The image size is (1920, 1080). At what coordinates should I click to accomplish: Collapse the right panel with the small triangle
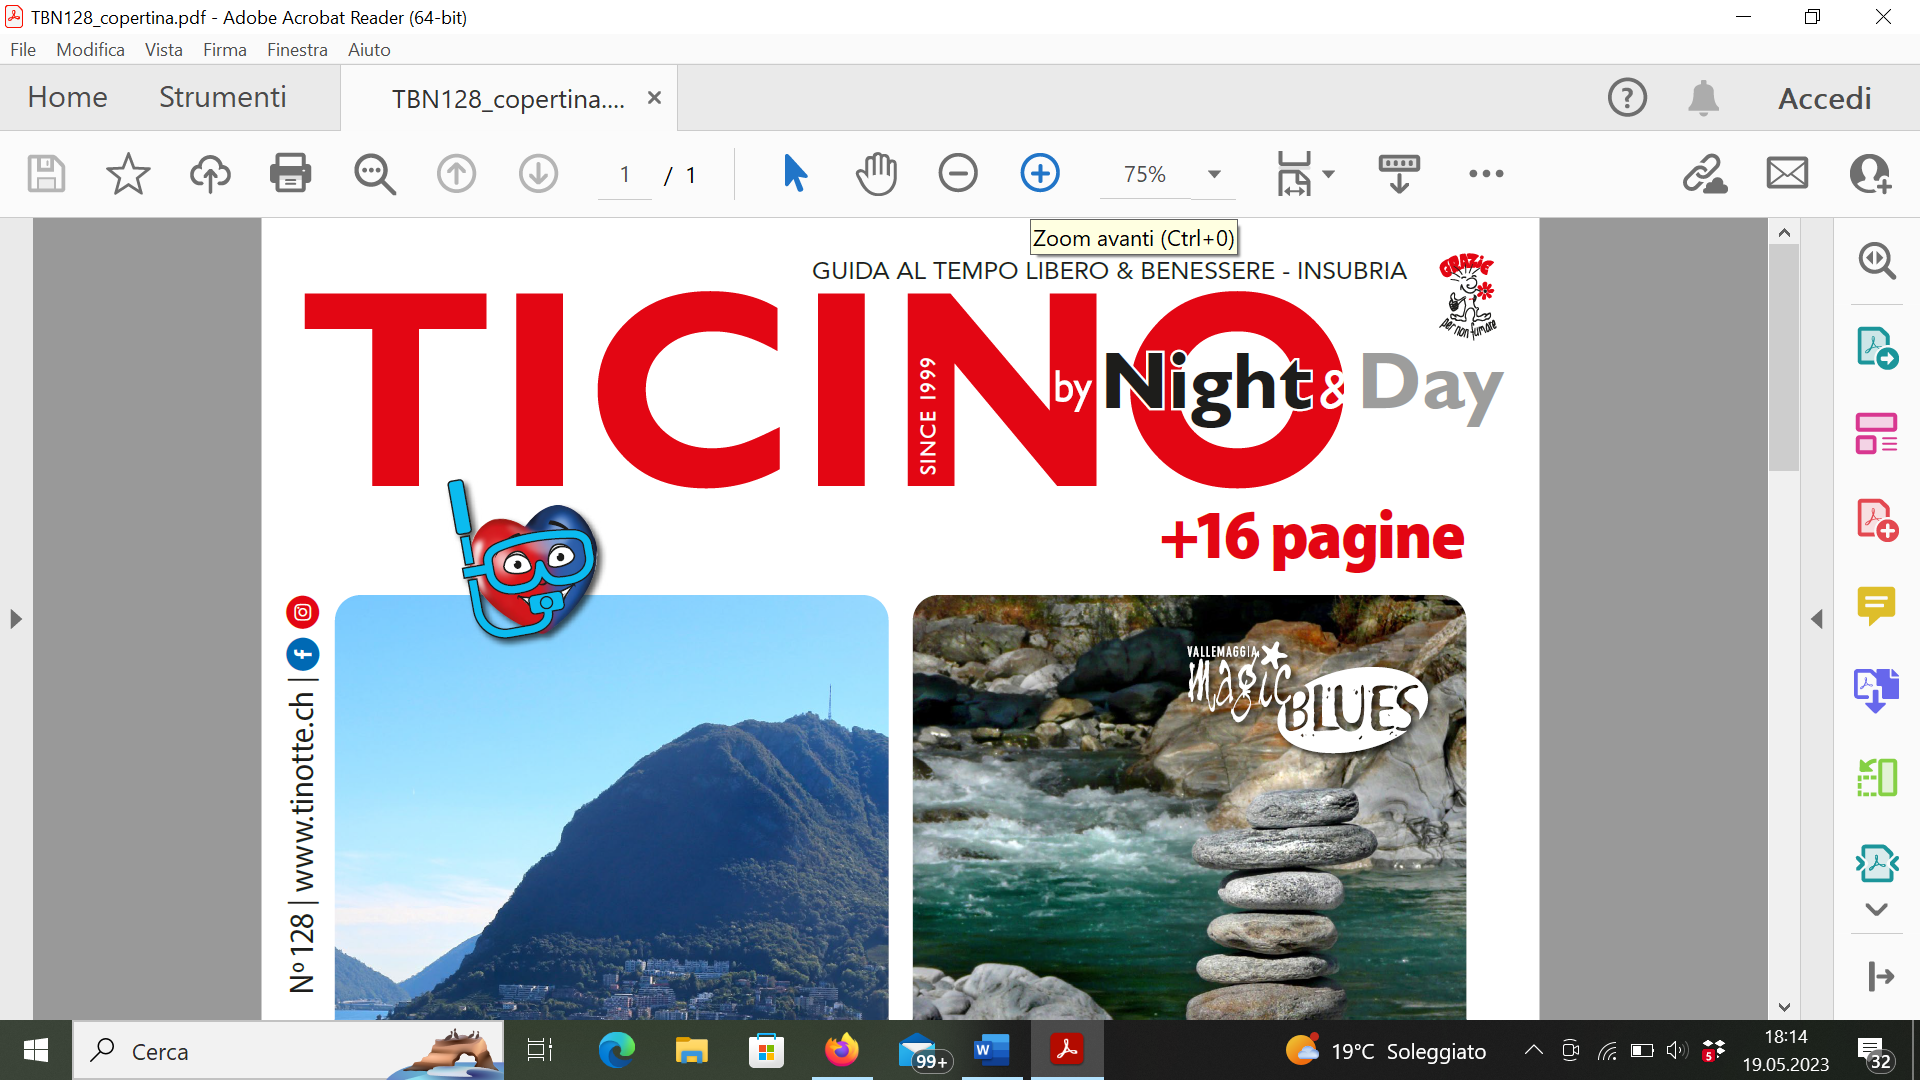click(1817, 619)
